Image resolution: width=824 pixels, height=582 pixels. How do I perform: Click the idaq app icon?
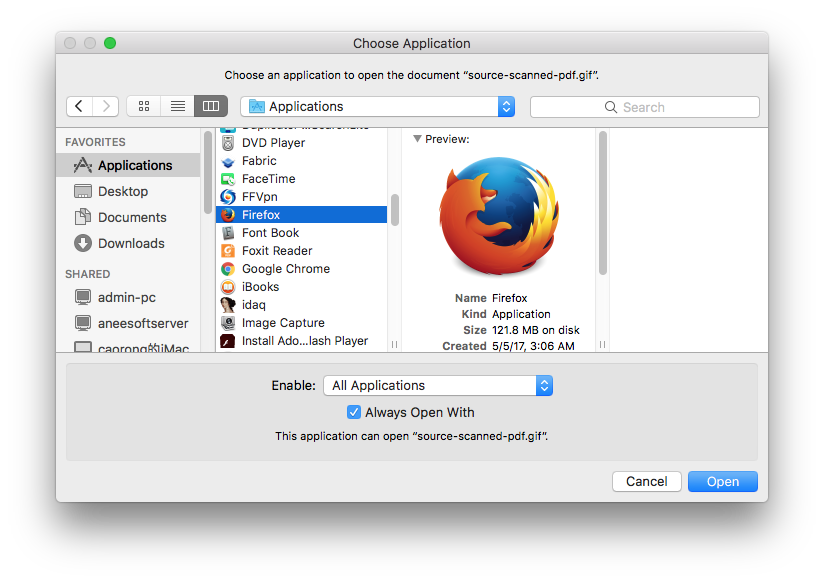(228, 305)
